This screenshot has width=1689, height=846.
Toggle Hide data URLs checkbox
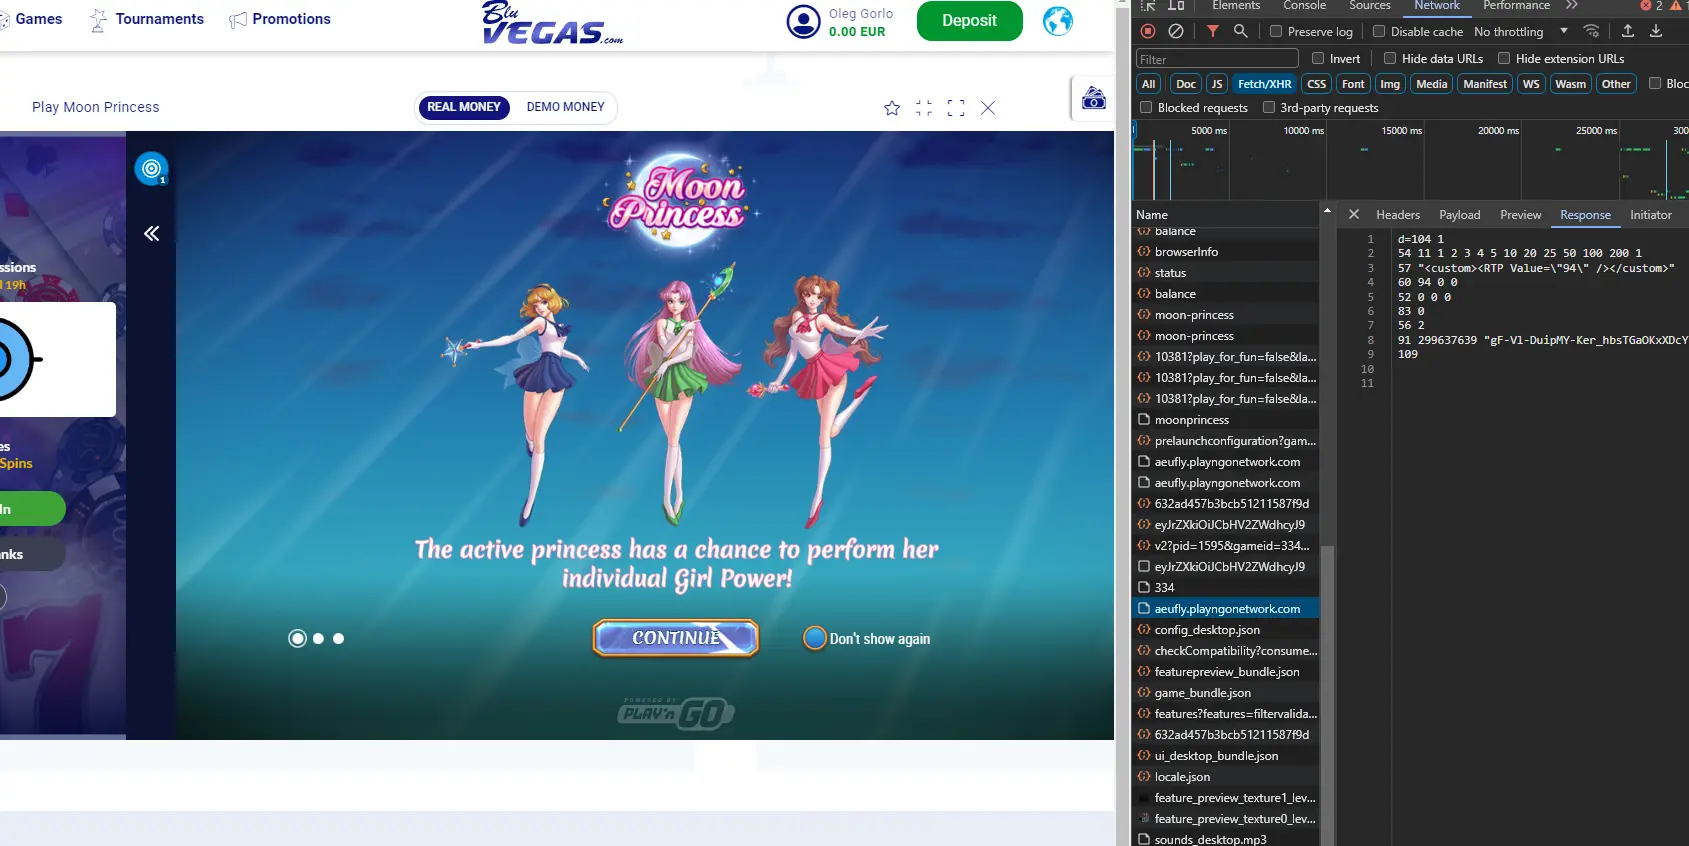1390,58
